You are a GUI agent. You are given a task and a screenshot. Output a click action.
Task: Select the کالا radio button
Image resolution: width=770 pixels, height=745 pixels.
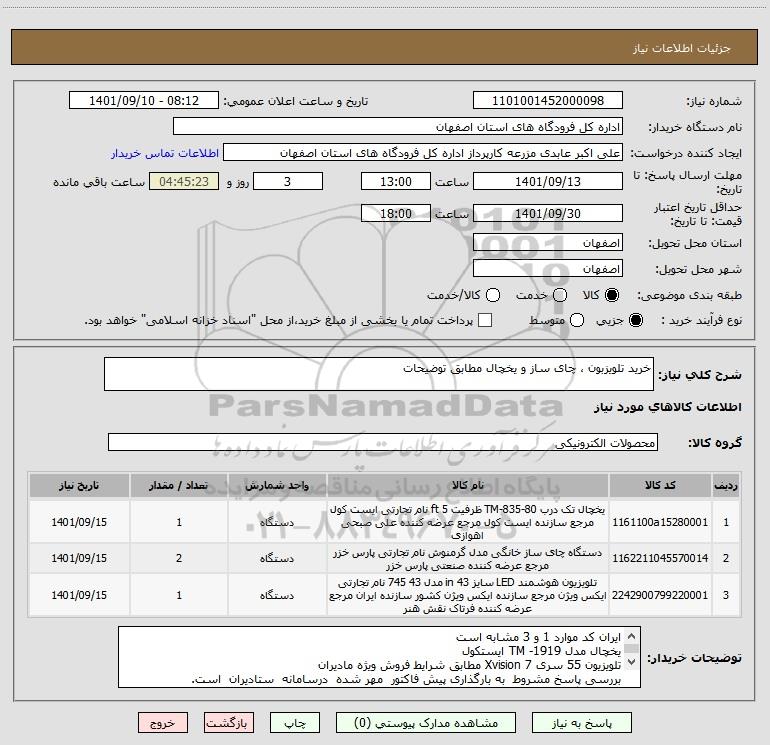[x=612, y=295]
